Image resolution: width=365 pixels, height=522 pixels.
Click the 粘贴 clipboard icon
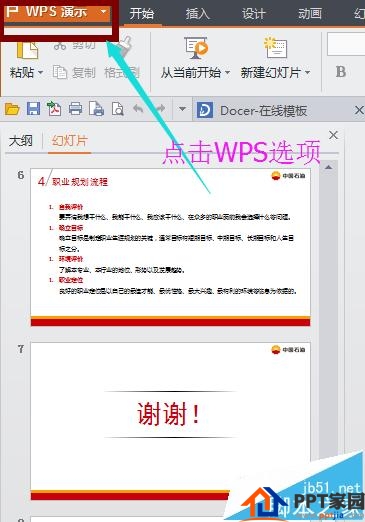click(x=27, y=50)
